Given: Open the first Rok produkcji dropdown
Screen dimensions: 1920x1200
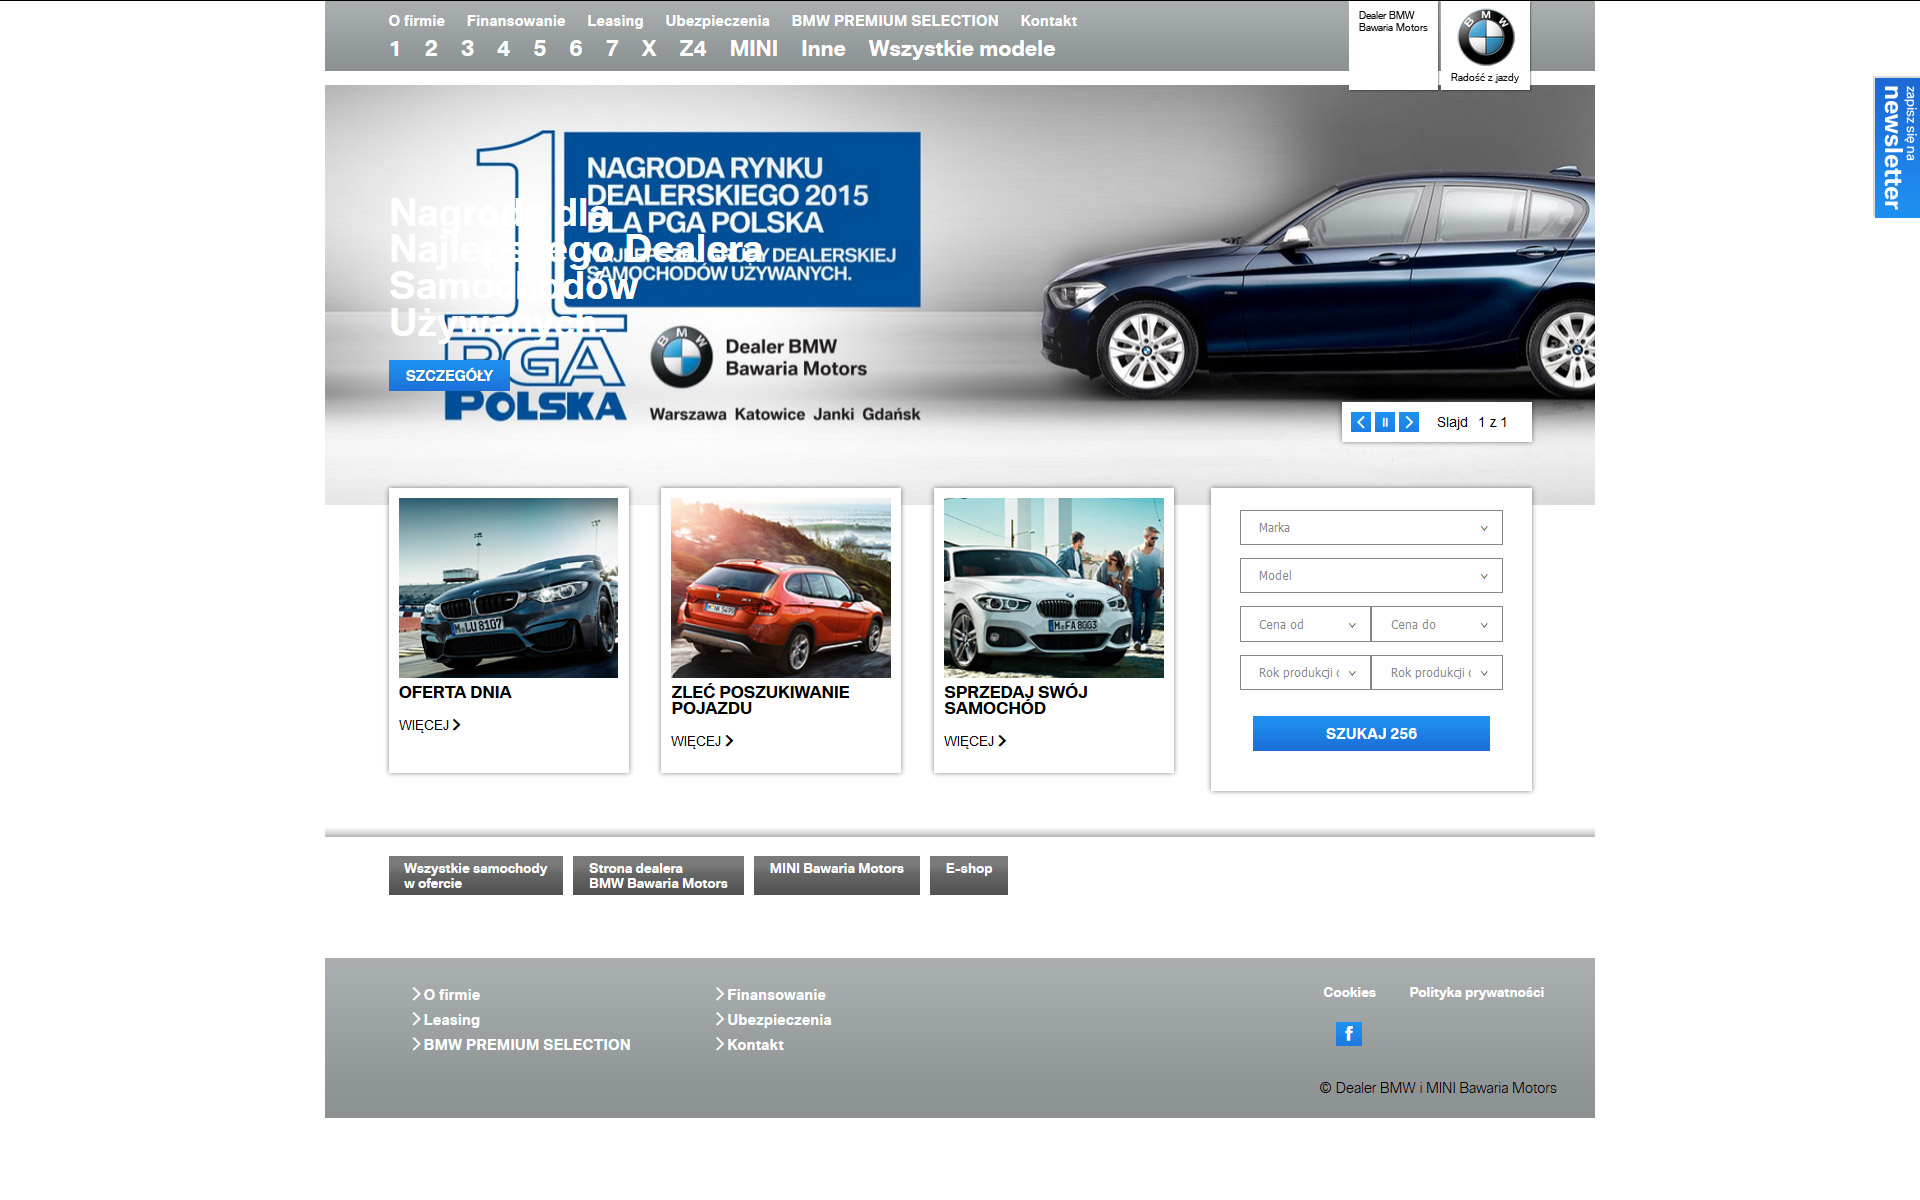Looking at the screenshot, I should click(x=1305, y=672).
